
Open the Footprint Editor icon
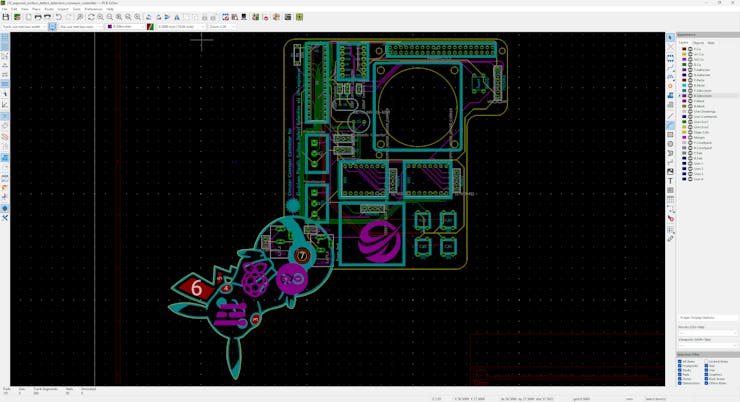[x=226, y=17]
